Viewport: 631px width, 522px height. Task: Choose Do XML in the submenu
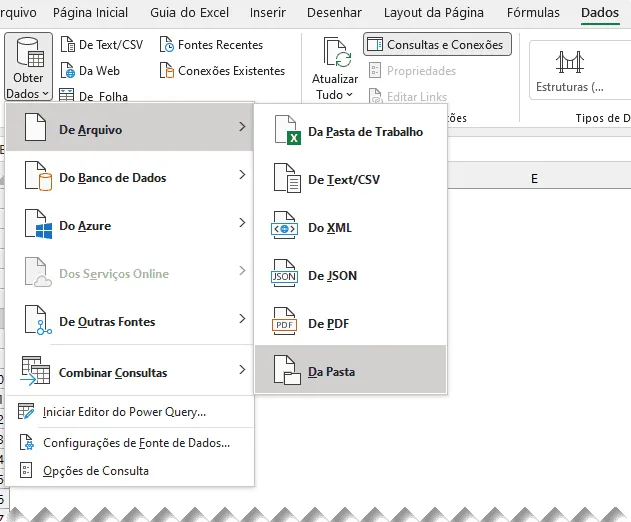(x=351, y=227)
